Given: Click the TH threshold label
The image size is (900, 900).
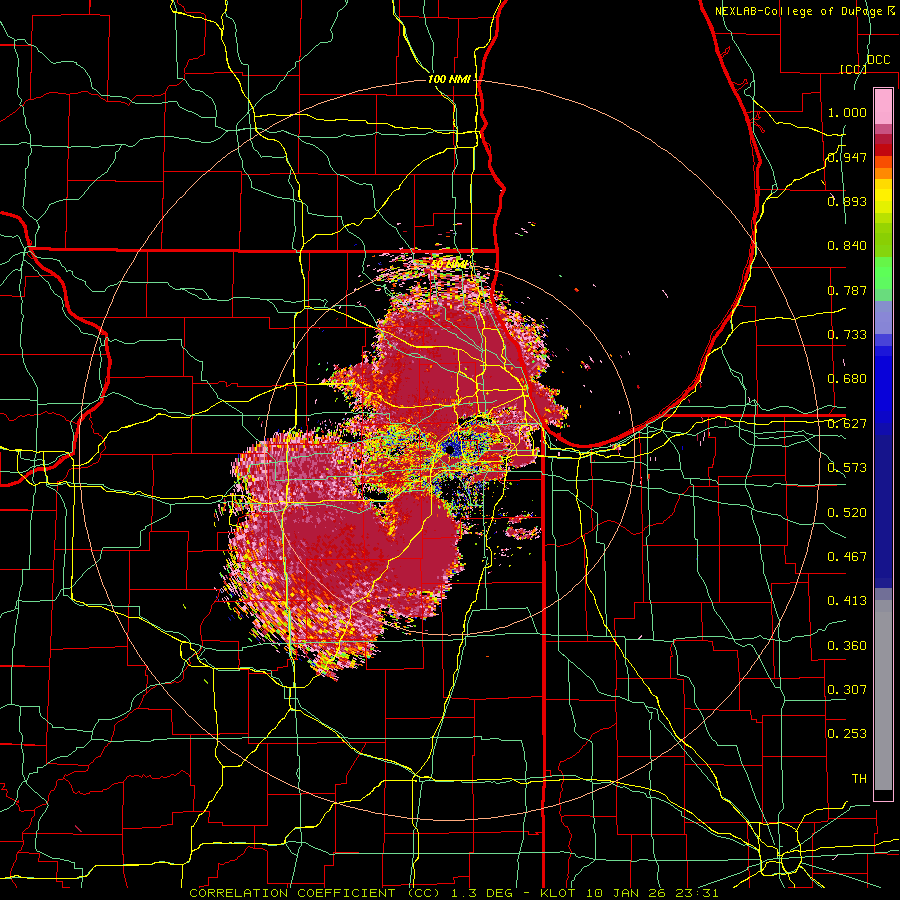Looking at the screenshot, I should coord(859,779).
